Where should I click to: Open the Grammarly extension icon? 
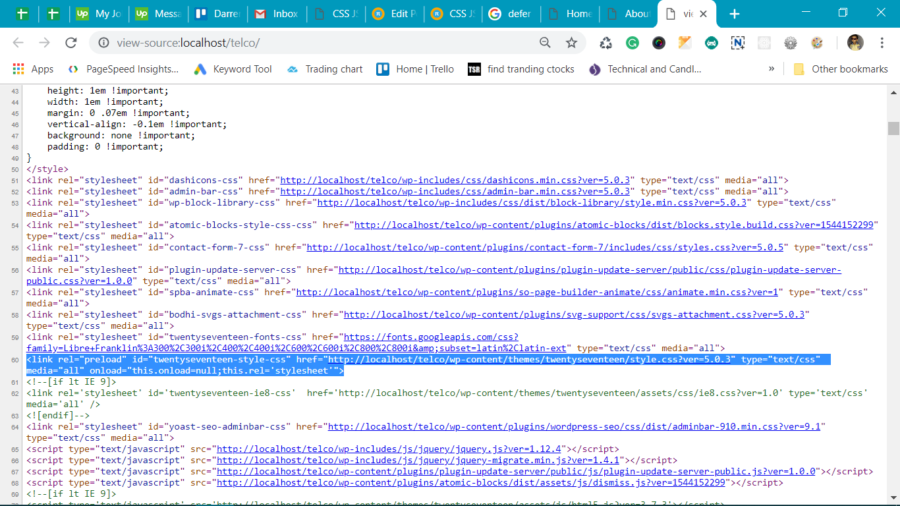[x=633, y=43]
